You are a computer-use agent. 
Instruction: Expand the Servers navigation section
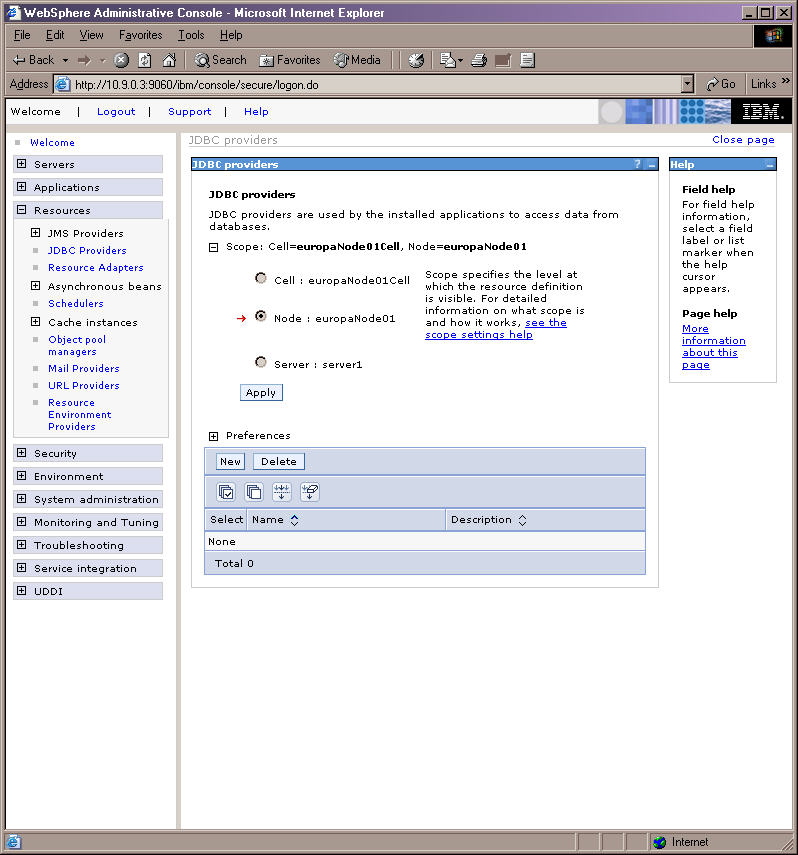[x=21, y=164]
